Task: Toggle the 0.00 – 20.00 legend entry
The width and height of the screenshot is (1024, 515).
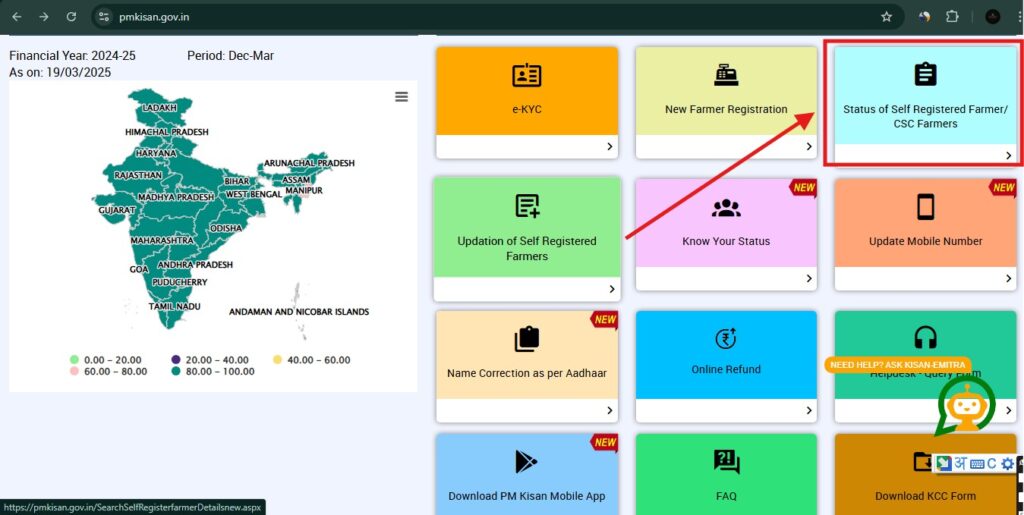Action: (106, 360)
